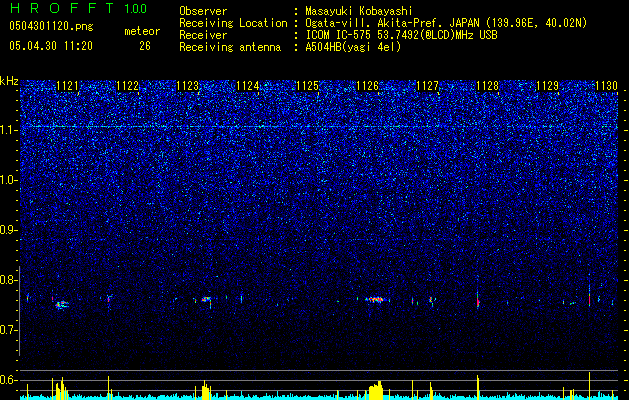Click the meteor echo cluster below 1121
Image resolution: width=629 pixels, height=400 pixels.
click(62, 305)
